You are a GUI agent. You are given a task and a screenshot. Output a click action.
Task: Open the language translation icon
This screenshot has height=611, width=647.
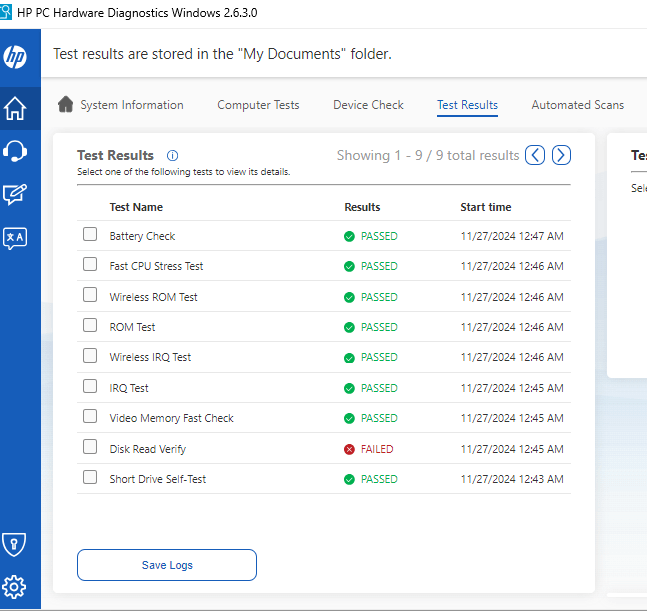click(x=15, y=238)
